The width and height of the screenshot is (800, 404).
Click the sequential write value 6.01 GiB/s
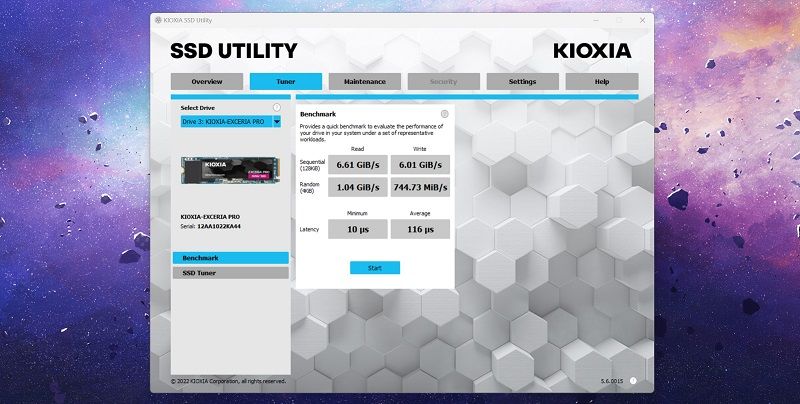click(x=420, y=165)
